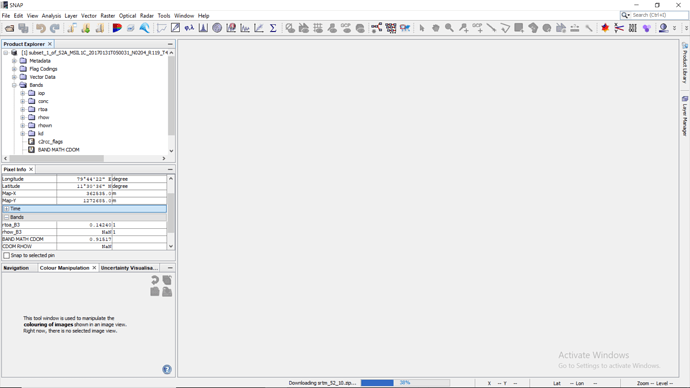
Task: Open the Layer Manager side panel
Action: (685, 116)
